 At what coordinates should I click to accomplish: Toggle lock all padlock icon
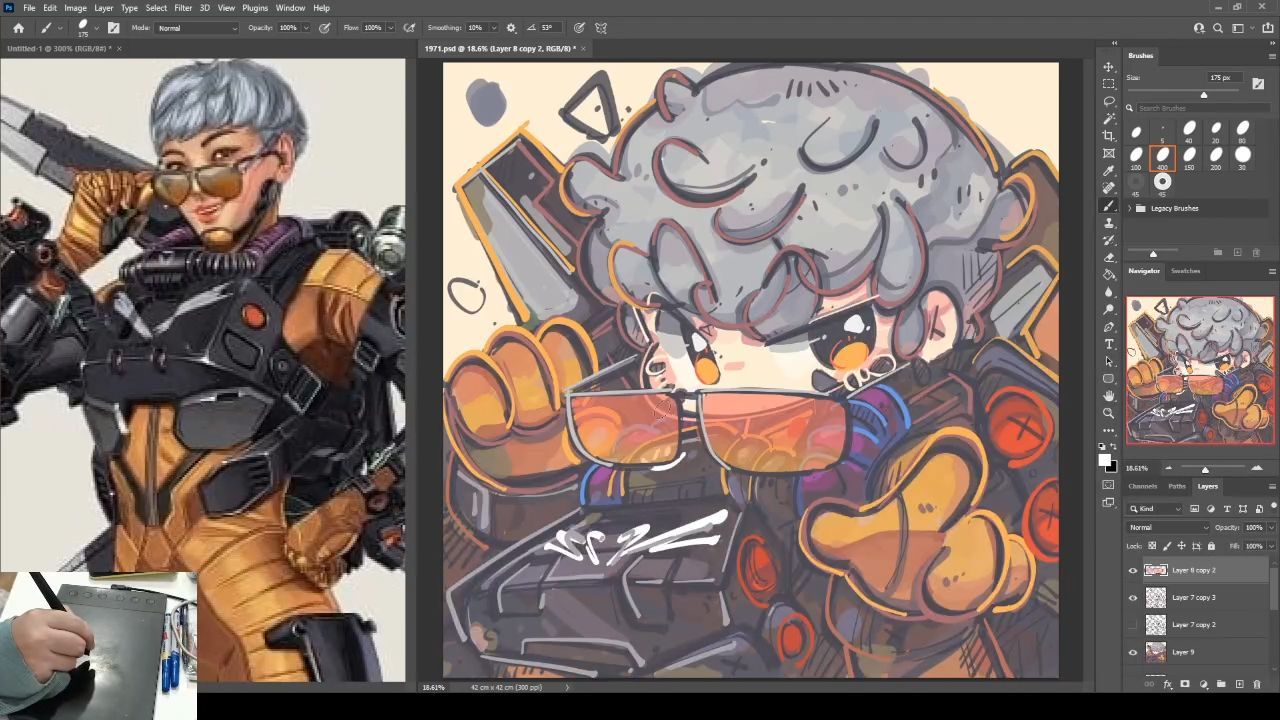(1211, 546)
